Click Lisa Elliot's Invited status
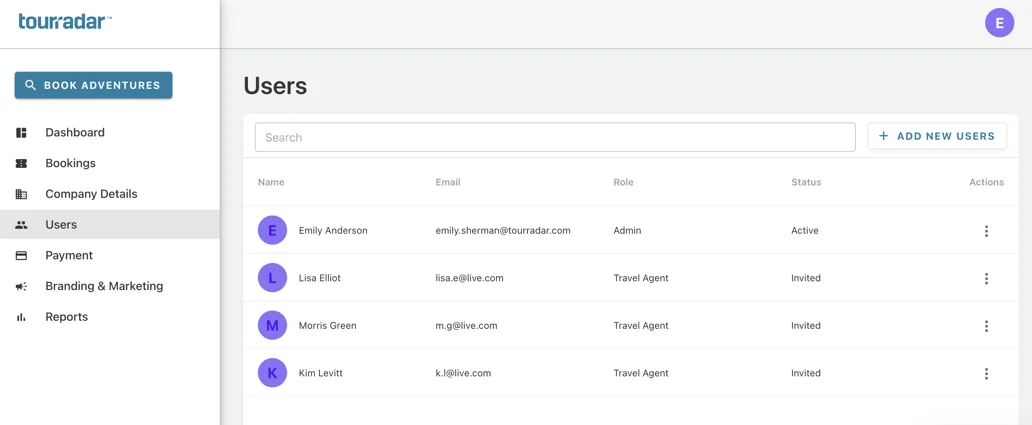The width and height of the screenshot is (1032, 425). pyautogui.click(x=806, y=278)
